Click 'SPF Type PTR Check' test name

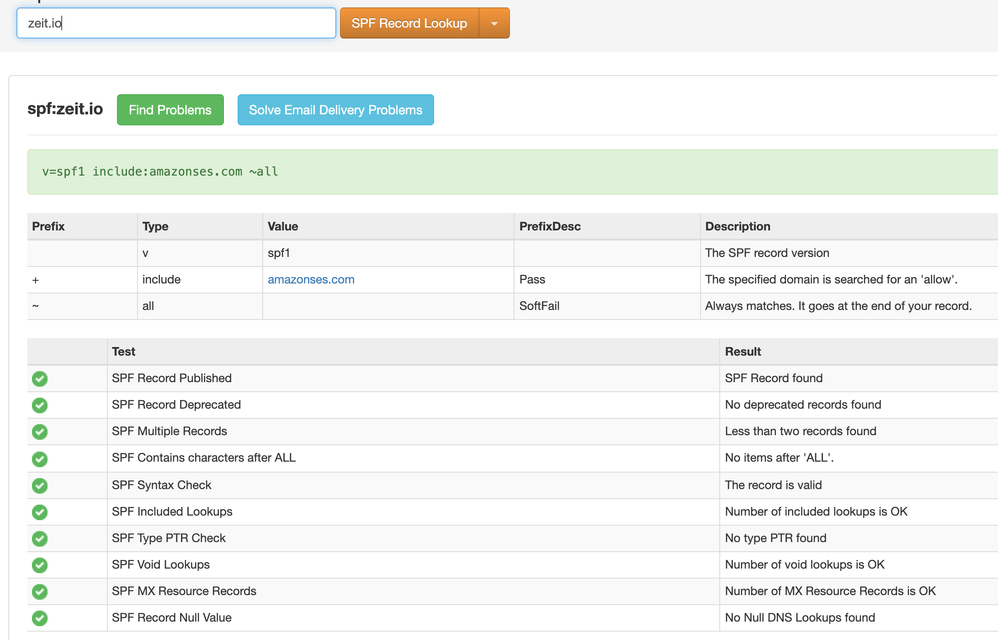(x=169, y=538)
